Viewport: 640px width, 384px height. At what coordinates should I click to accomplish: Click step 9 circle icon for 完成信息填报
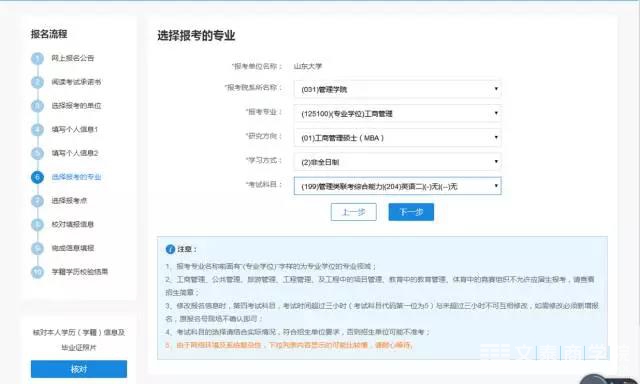tap(37, 248)
